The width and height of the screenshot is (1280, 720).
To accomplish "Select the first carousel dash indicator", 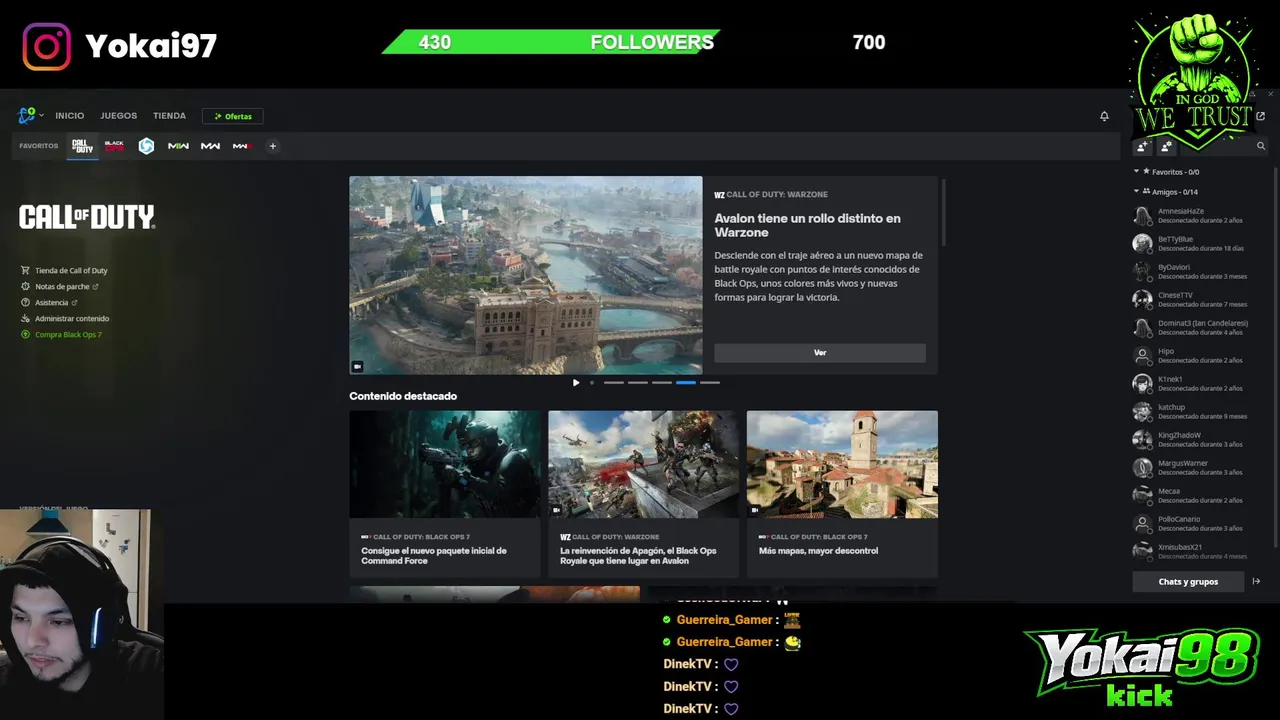I will 613,382.
